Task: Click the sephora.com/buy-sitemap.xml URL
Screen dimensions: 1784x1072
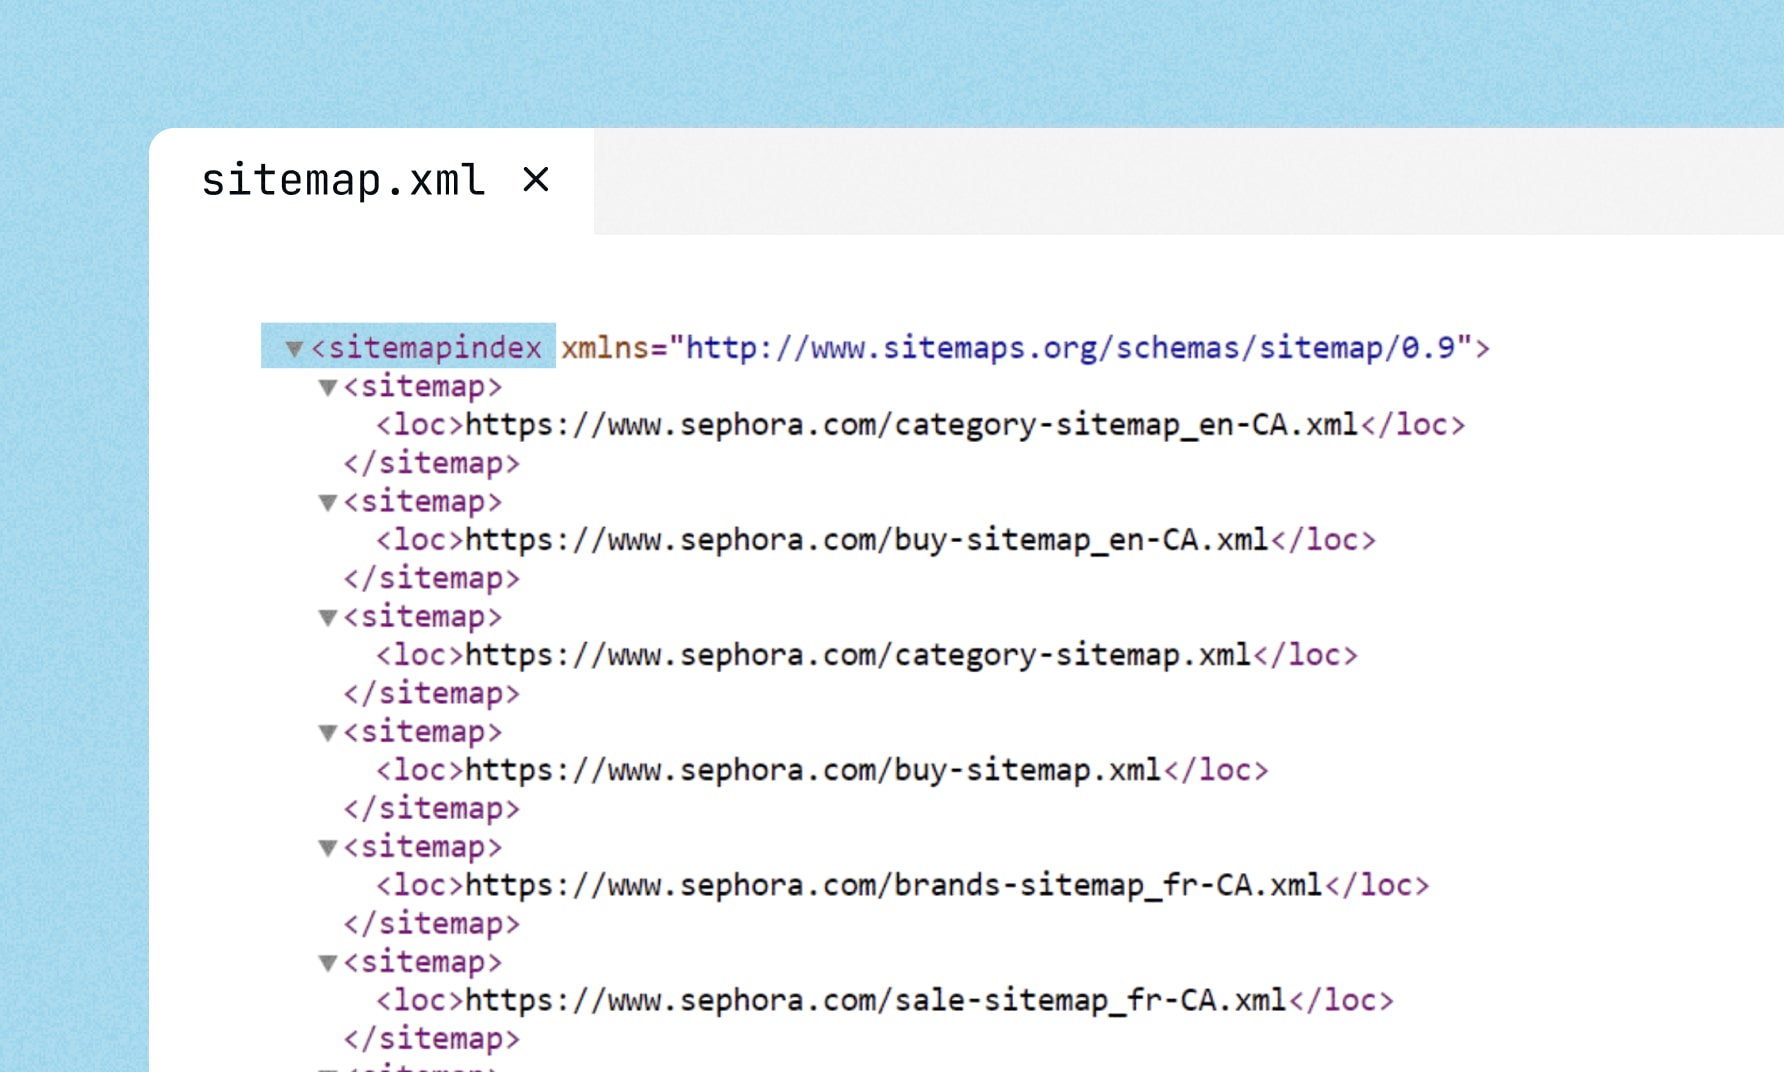Action: pos(813,770)
